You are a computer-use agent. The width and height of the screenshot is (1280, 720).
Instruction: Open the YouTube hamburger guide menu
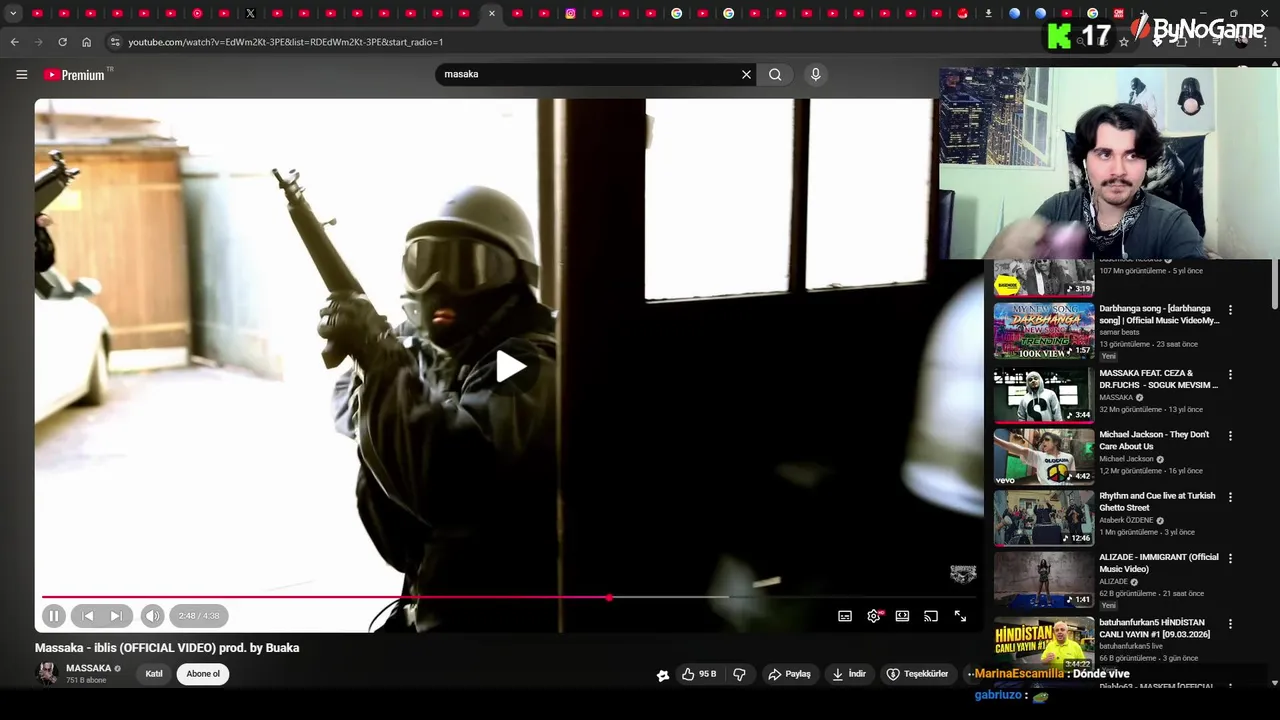tap(21, 74)
